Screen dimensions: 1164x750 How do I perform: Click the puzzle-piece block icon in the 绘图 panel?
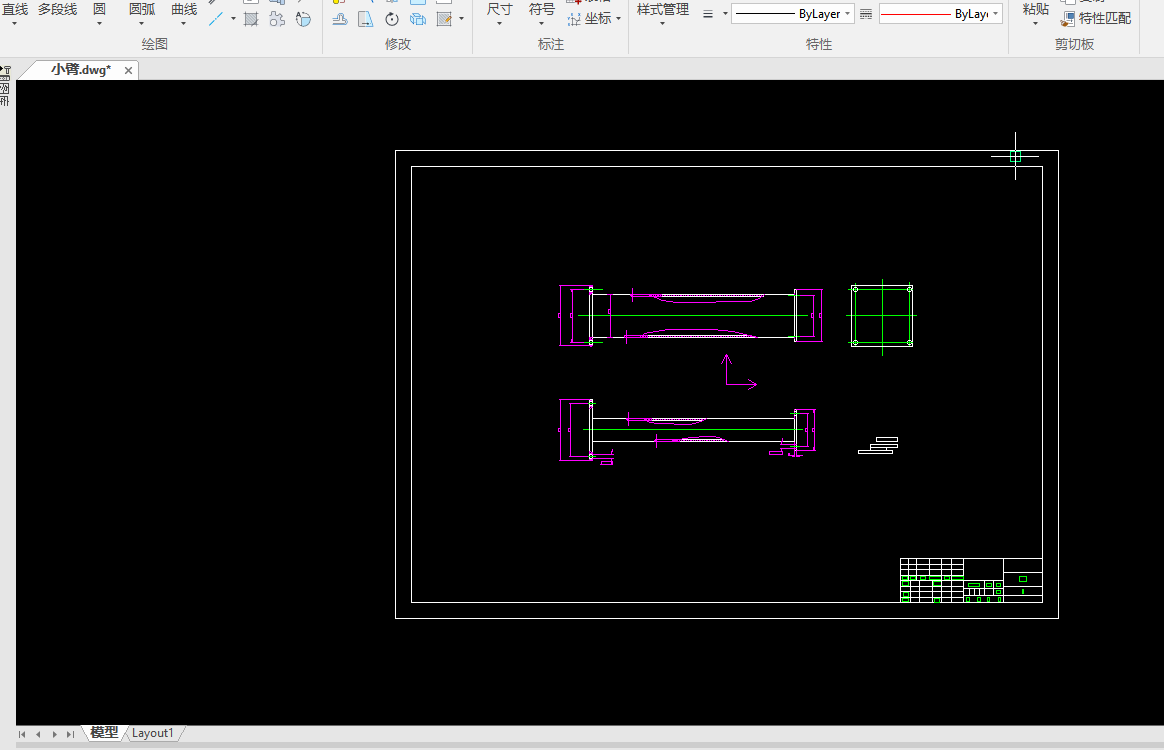click(x=277, y=19)
